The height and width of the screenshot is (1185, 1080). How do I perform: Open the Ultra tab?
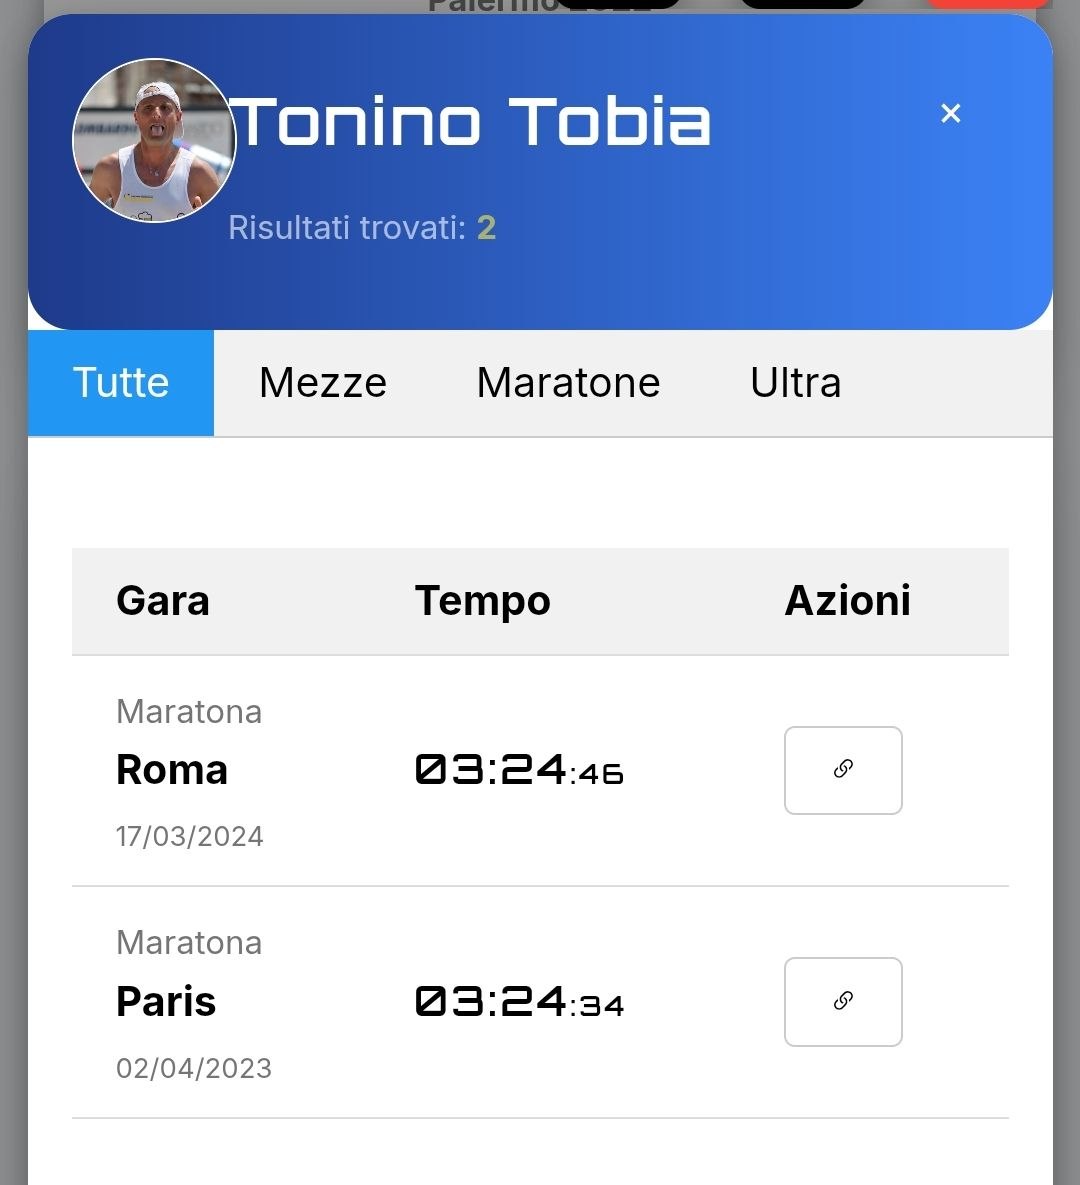click(x=796, y=383)
